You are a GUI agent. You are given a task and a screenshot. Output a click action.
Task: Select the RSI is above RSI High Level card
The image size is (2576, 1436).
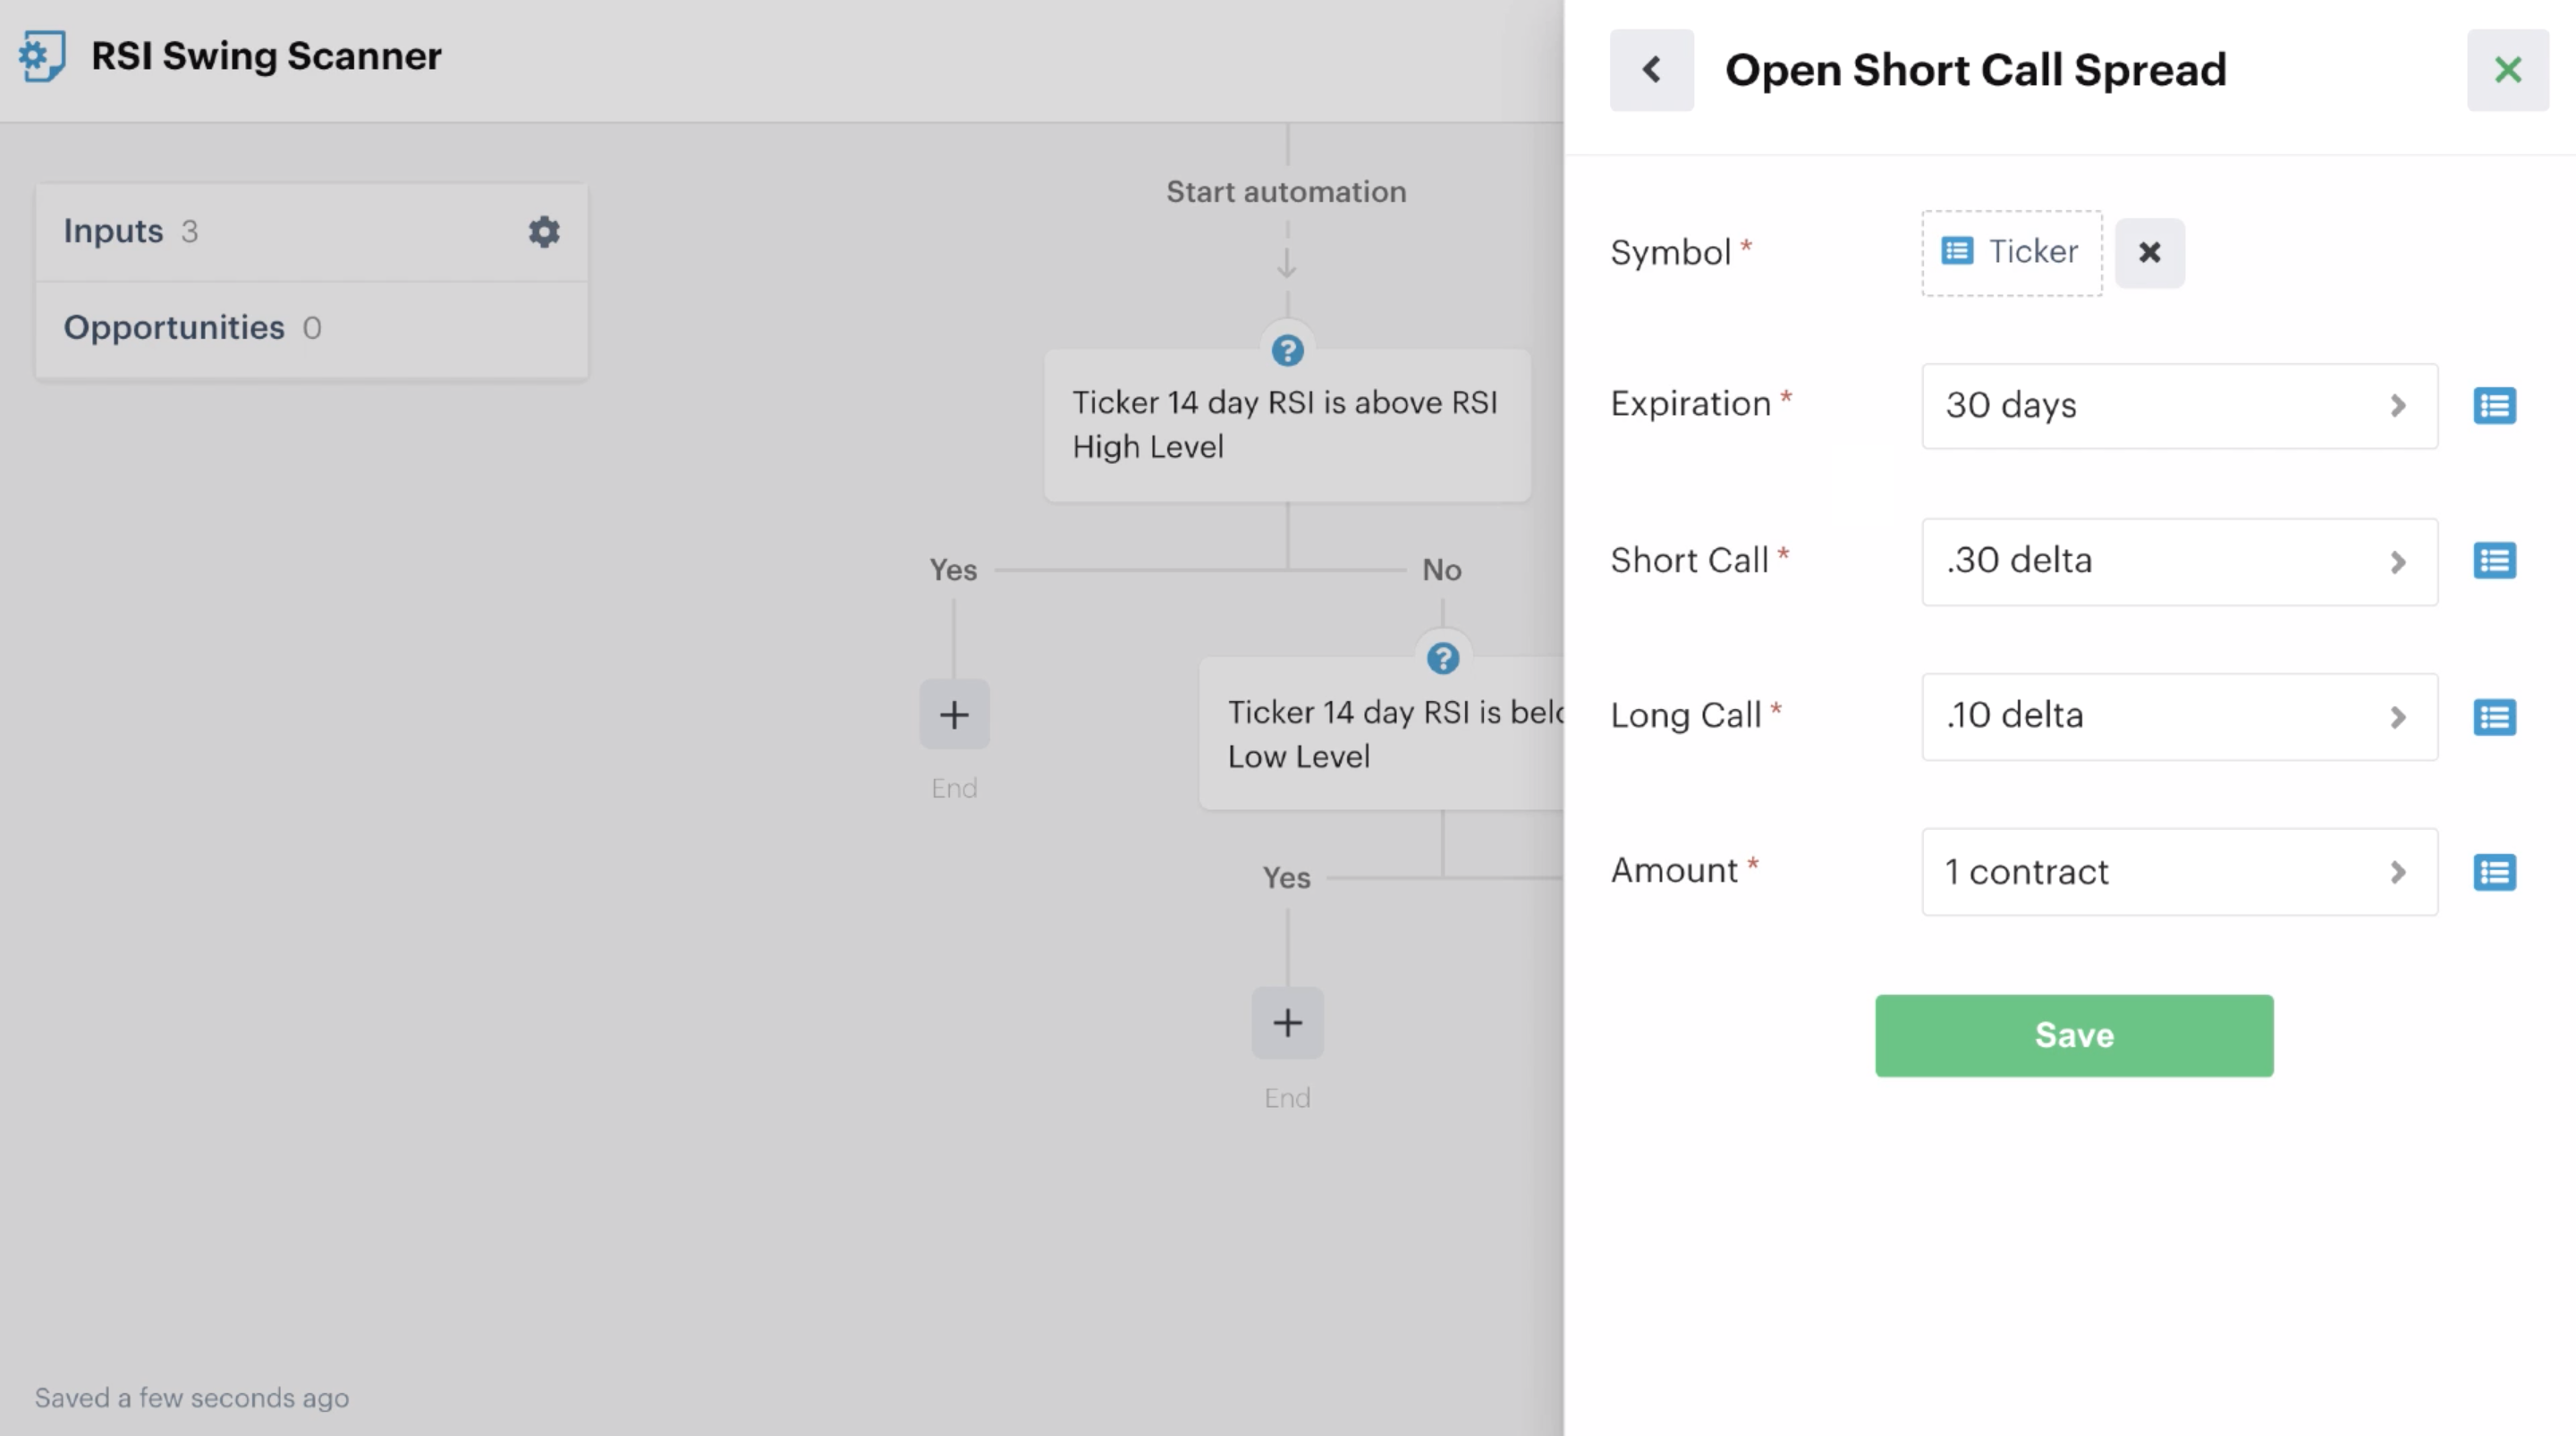(1287, 425)
